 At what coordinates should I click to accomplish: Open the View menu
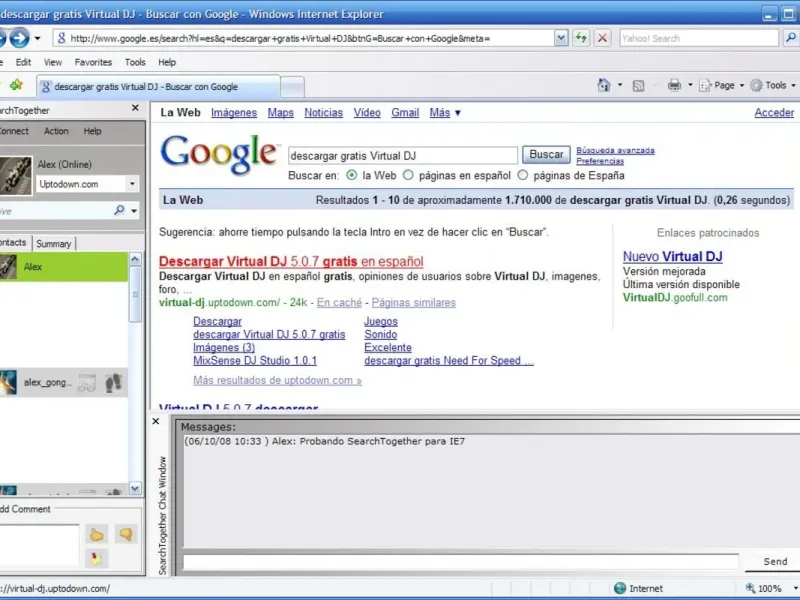click(x=53, y=62)
